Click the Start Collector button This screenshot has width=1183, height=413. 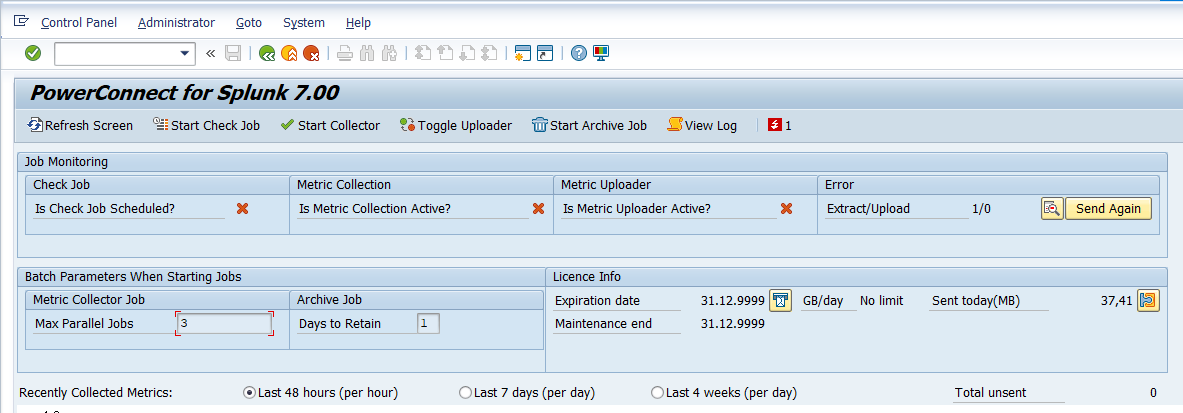click(x=329, y=125)
